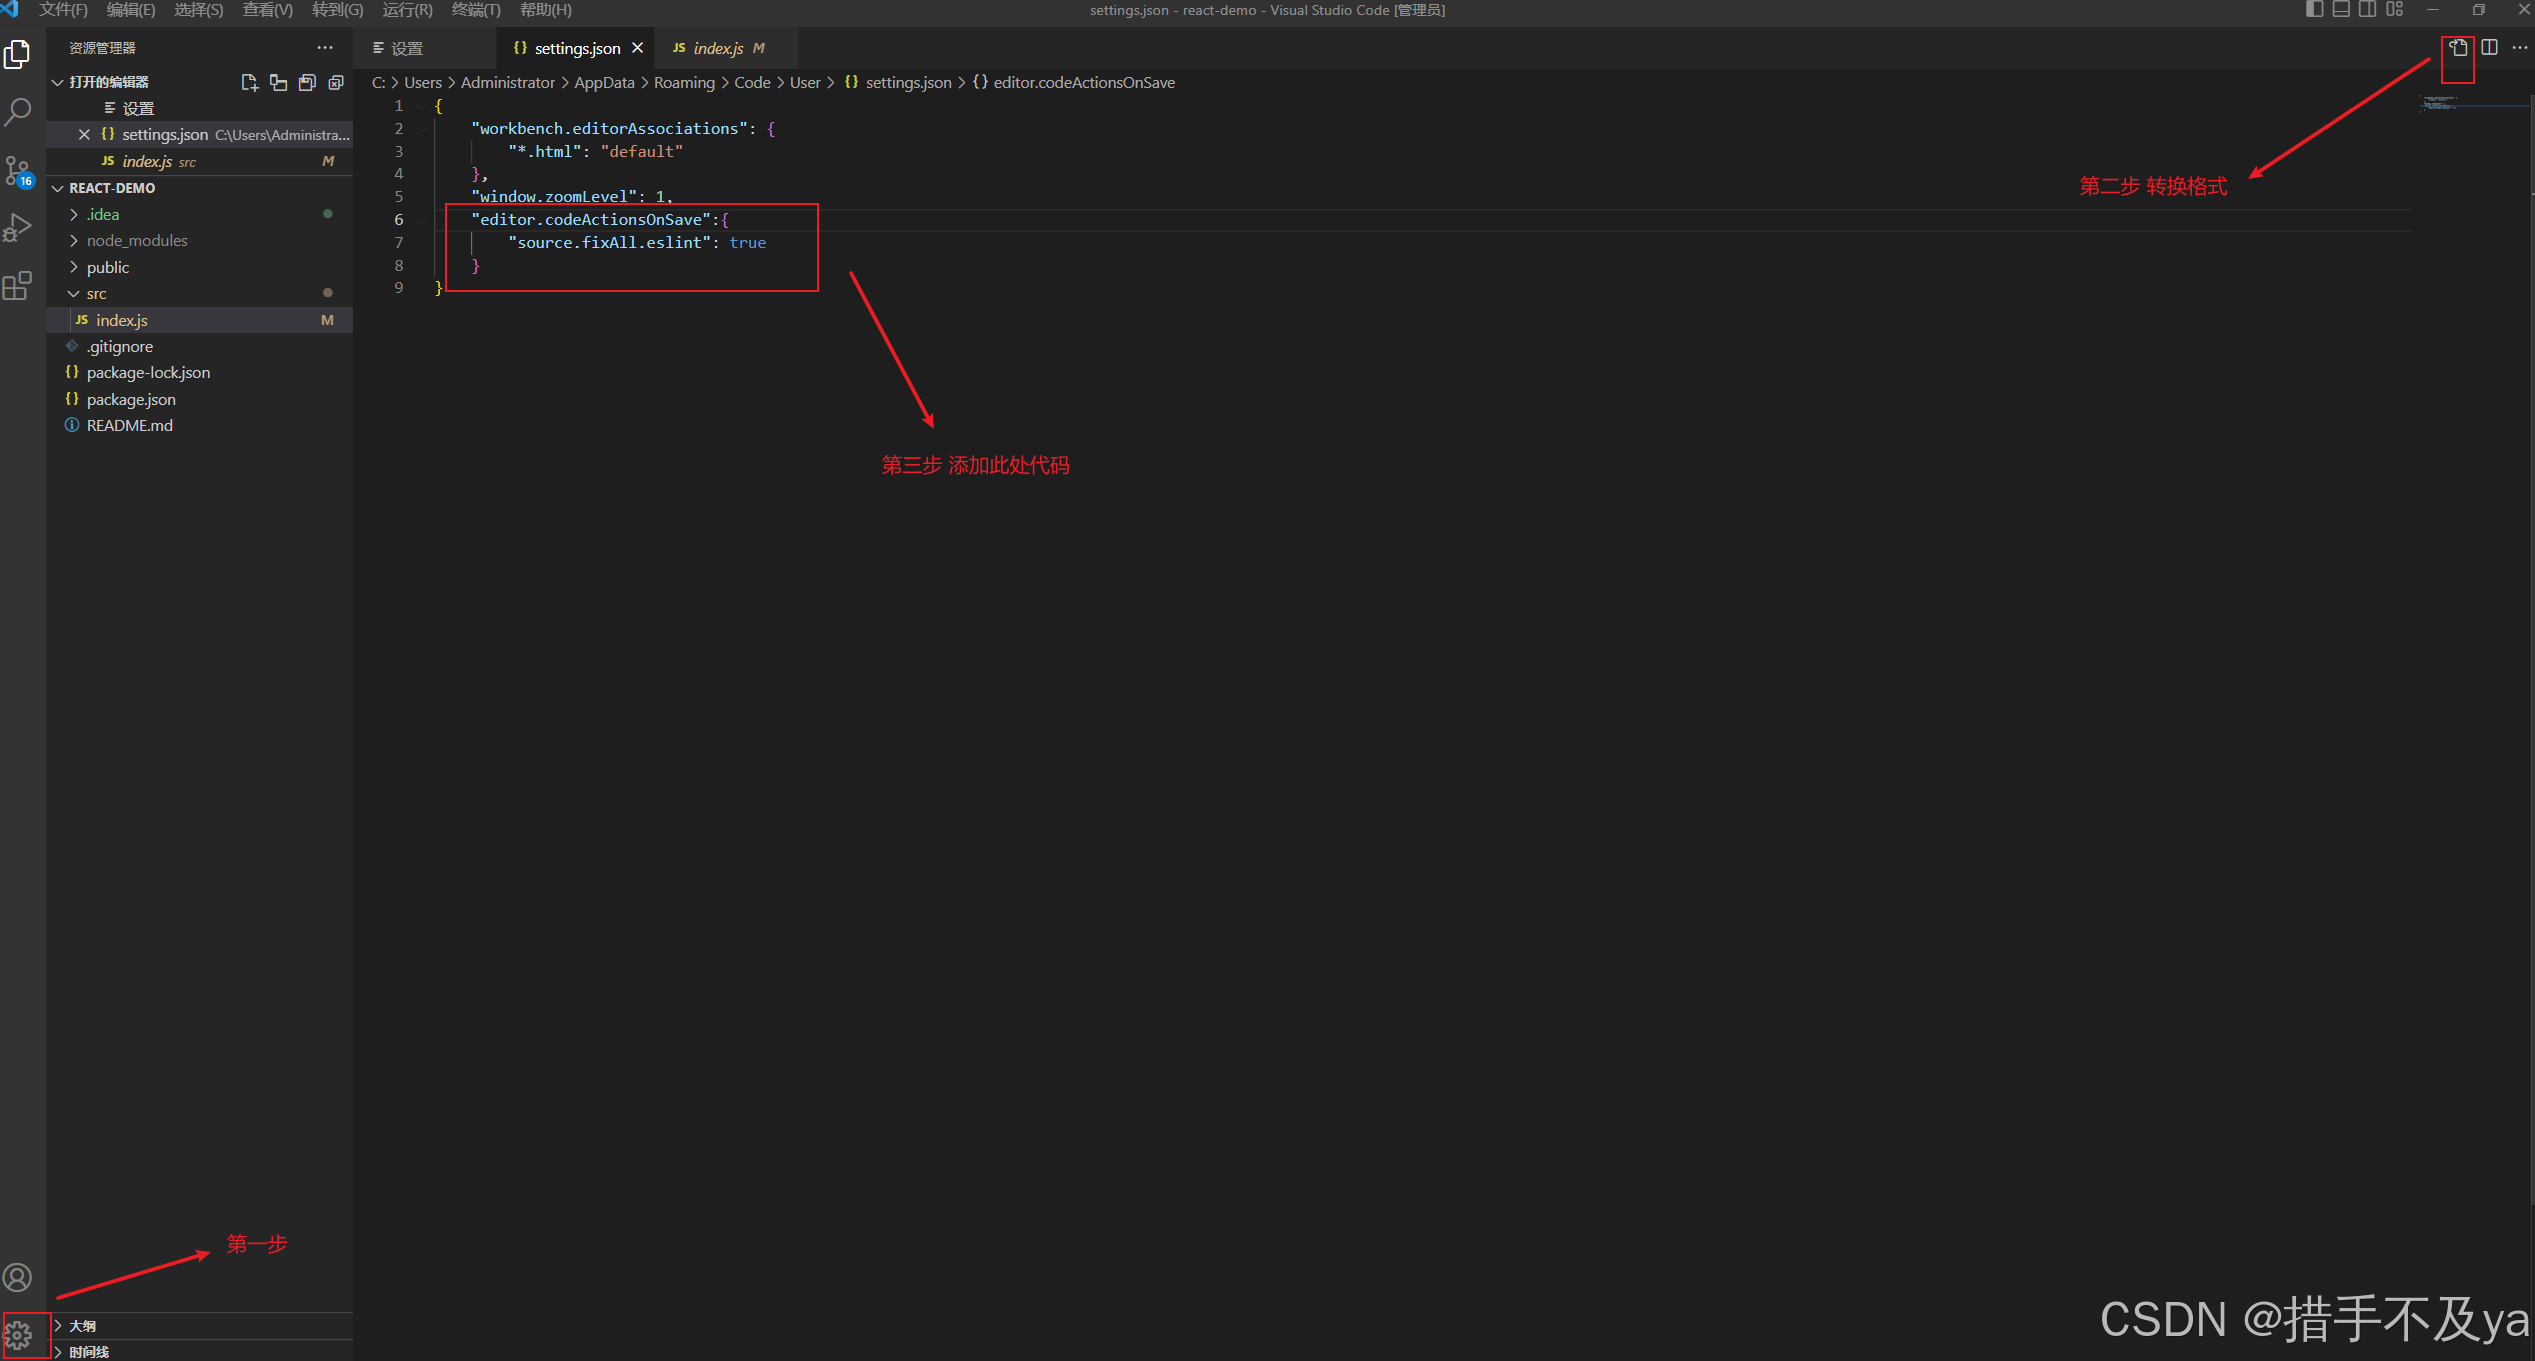Click "workbench.editorAssociations" on line 2
2535x1361 pixels.
(x=610, y=129)
